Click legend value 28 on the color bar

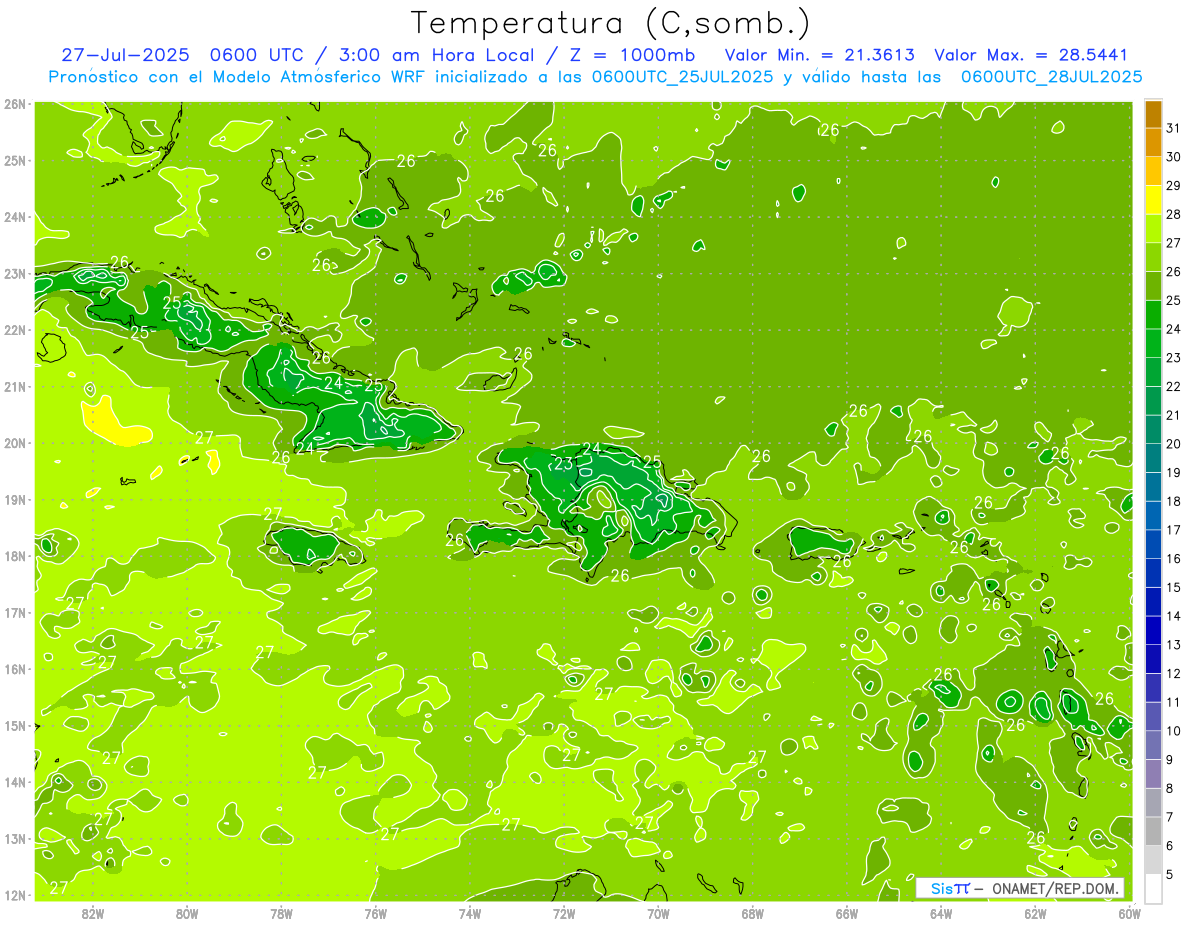1174,214
